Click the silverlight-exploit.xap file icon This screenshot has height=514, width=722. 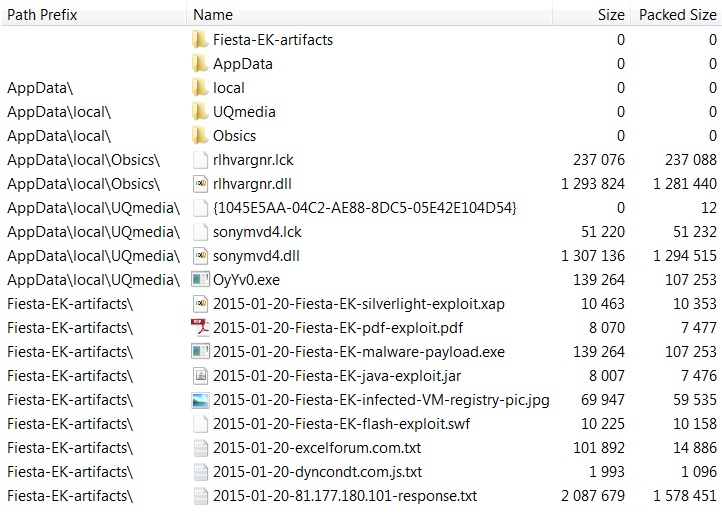coord(200,304)
